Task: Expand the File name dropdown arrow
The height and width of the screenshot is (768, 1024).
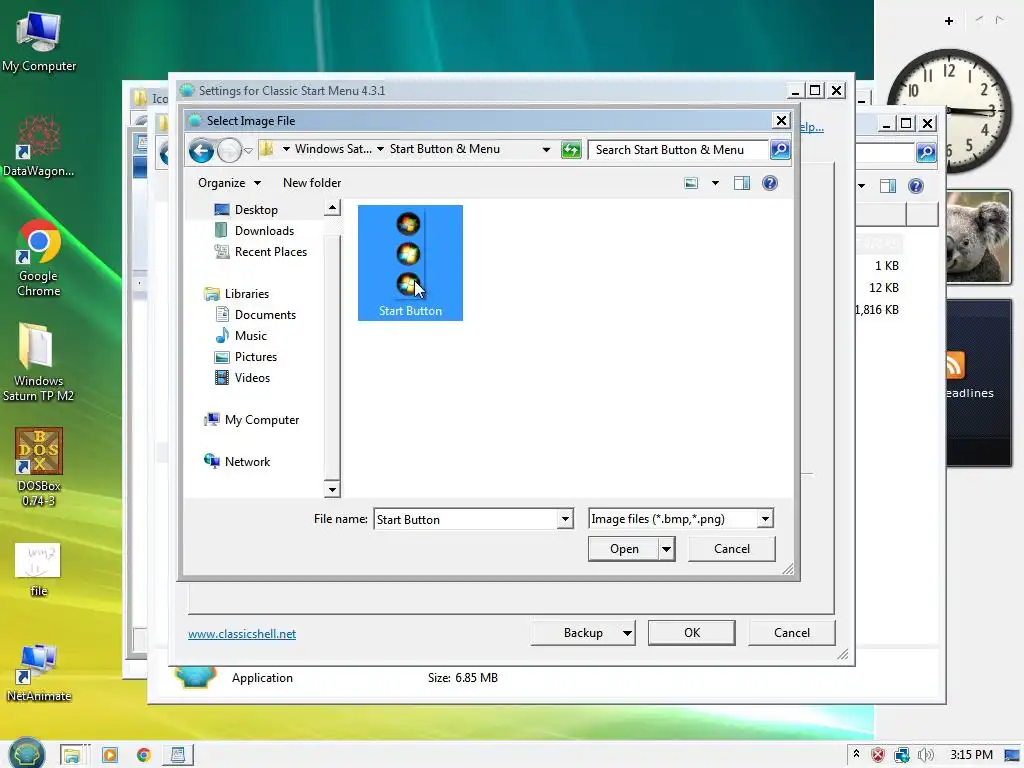Action: 565,519
